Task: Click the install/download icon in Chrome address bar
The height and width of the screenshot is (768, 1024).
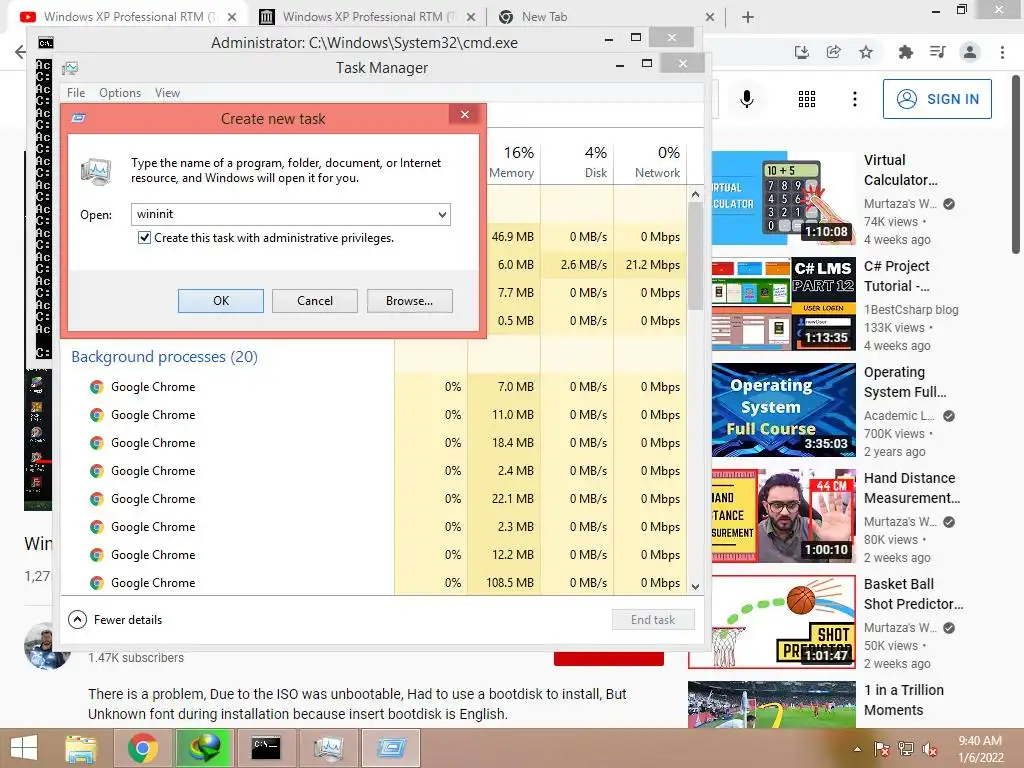Action: (802, 52)
